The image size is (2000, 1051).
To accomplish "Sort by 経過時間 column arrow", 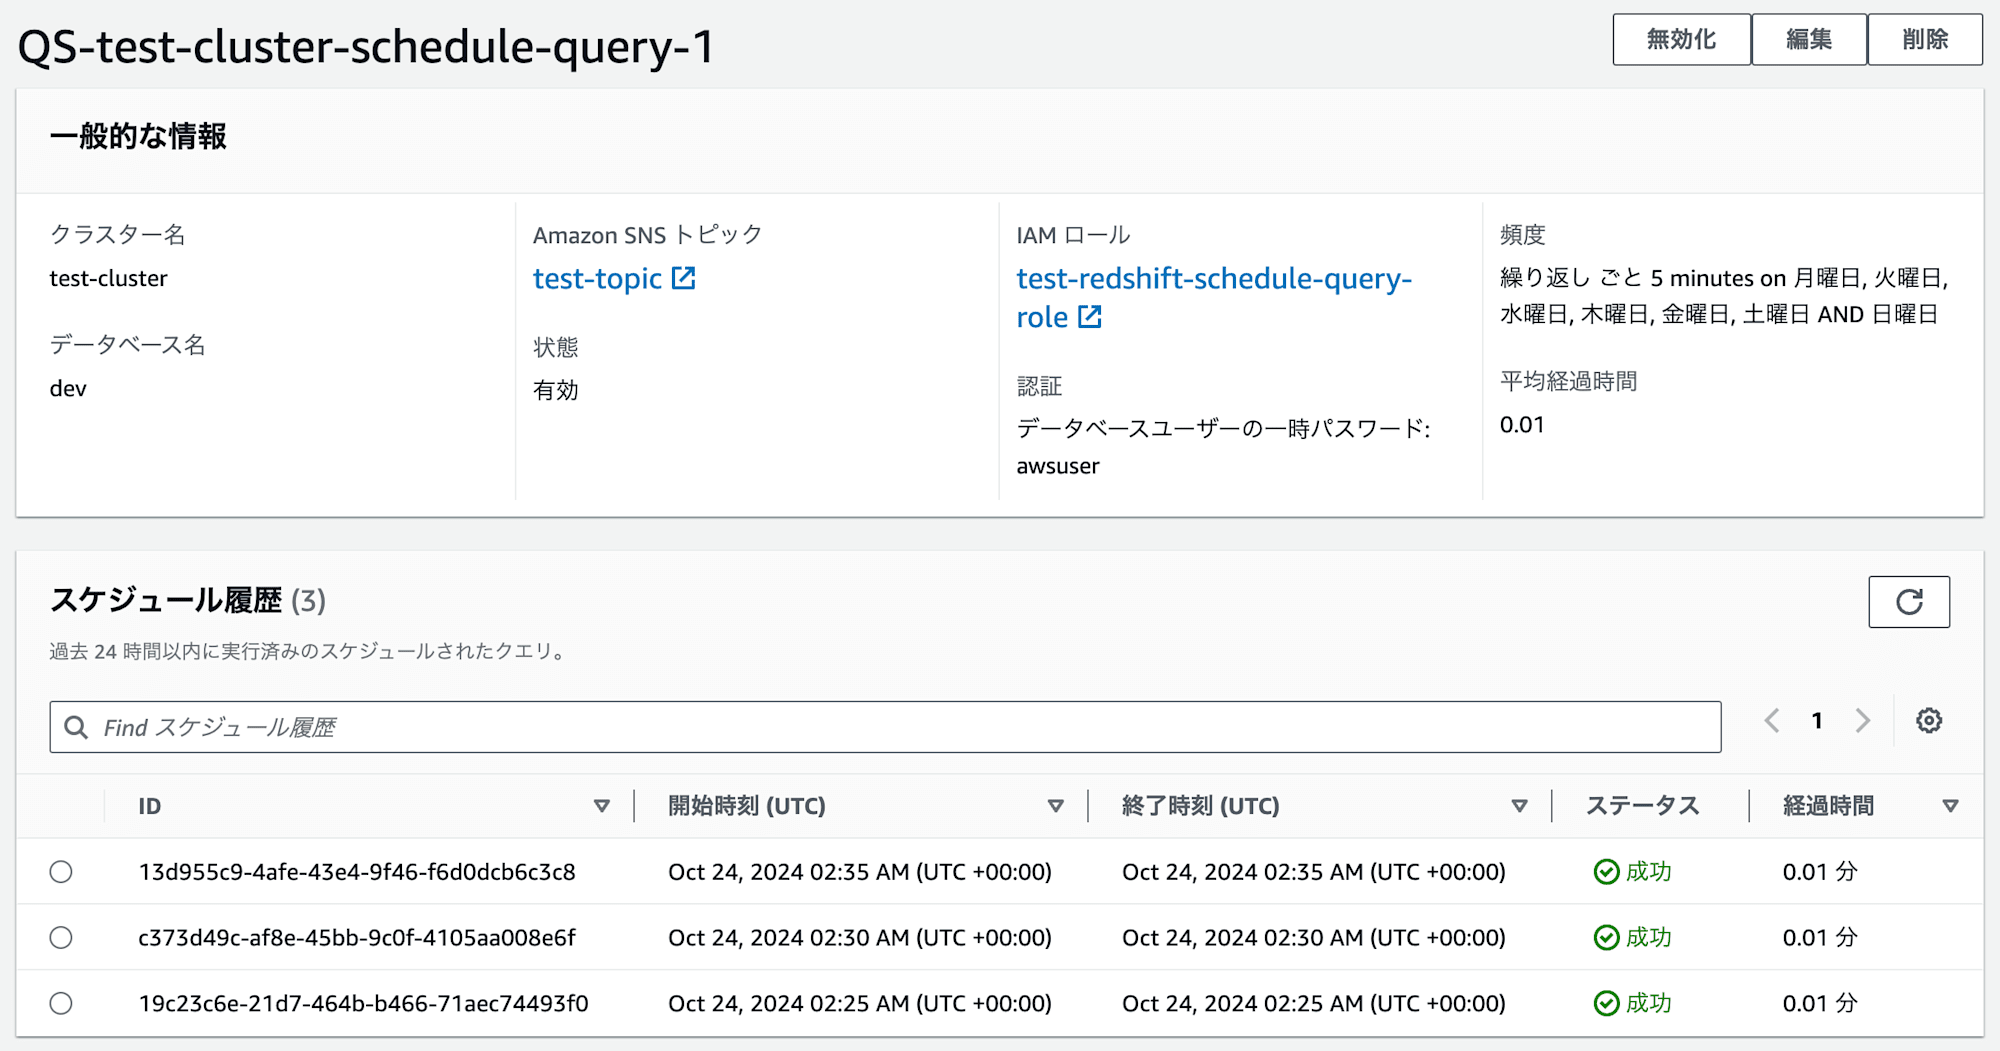I will click(1950, 806).
